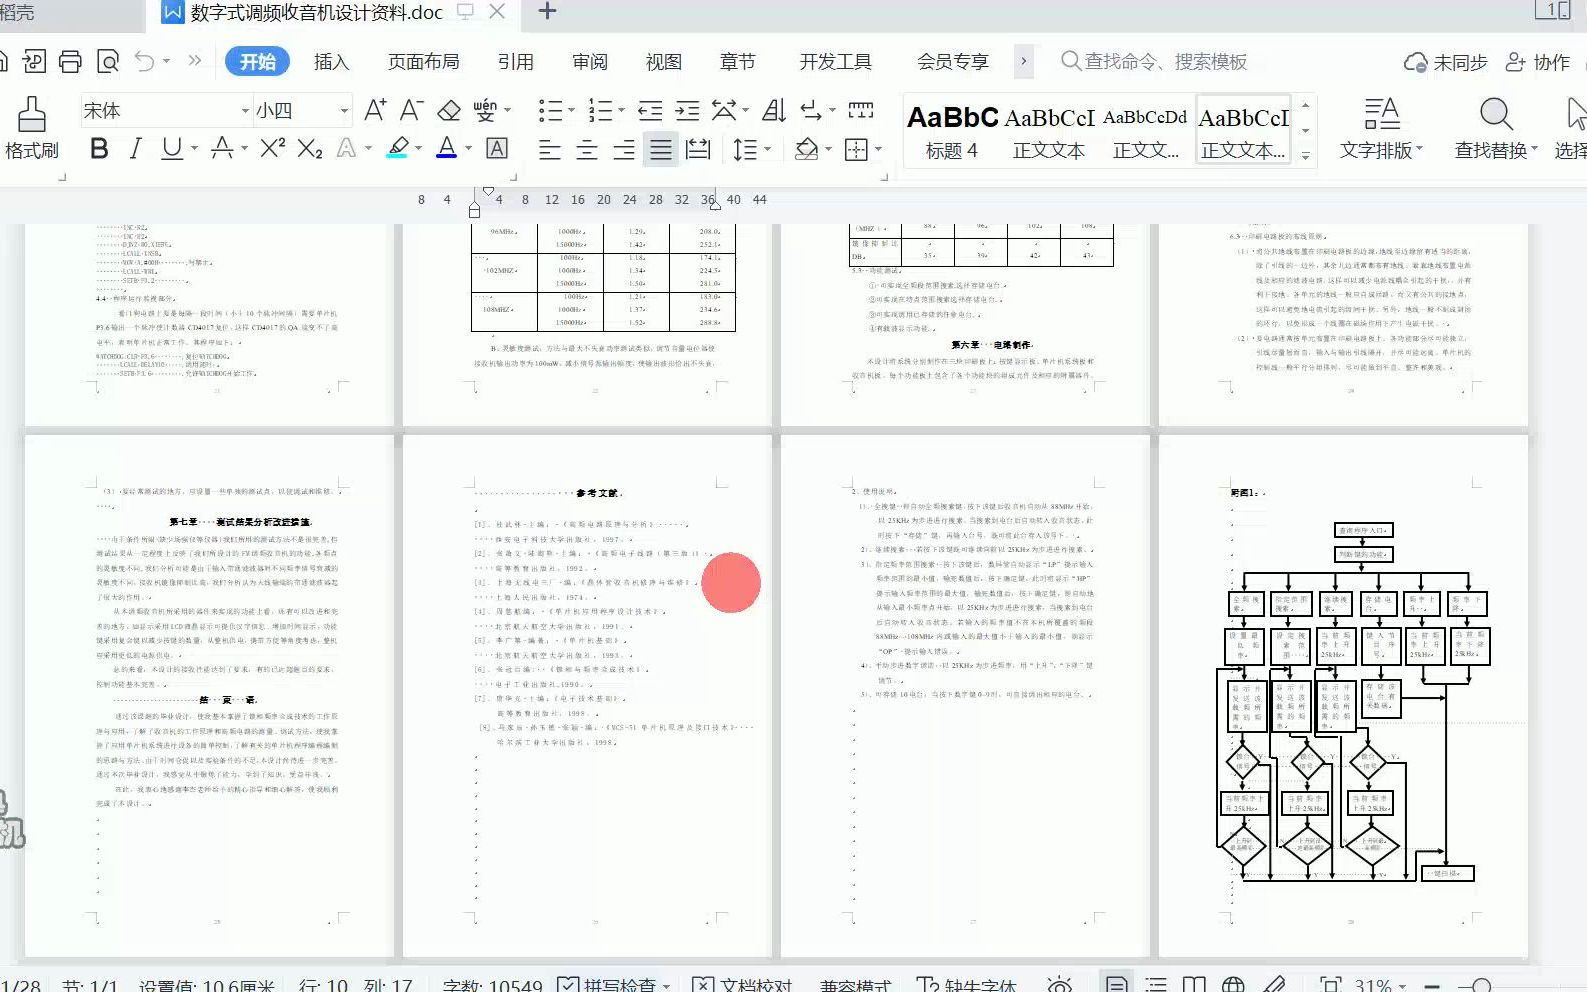Screen dimensions: 1587x992
Task: Expand font color dropdown arrow
Action: click(468, 149)
